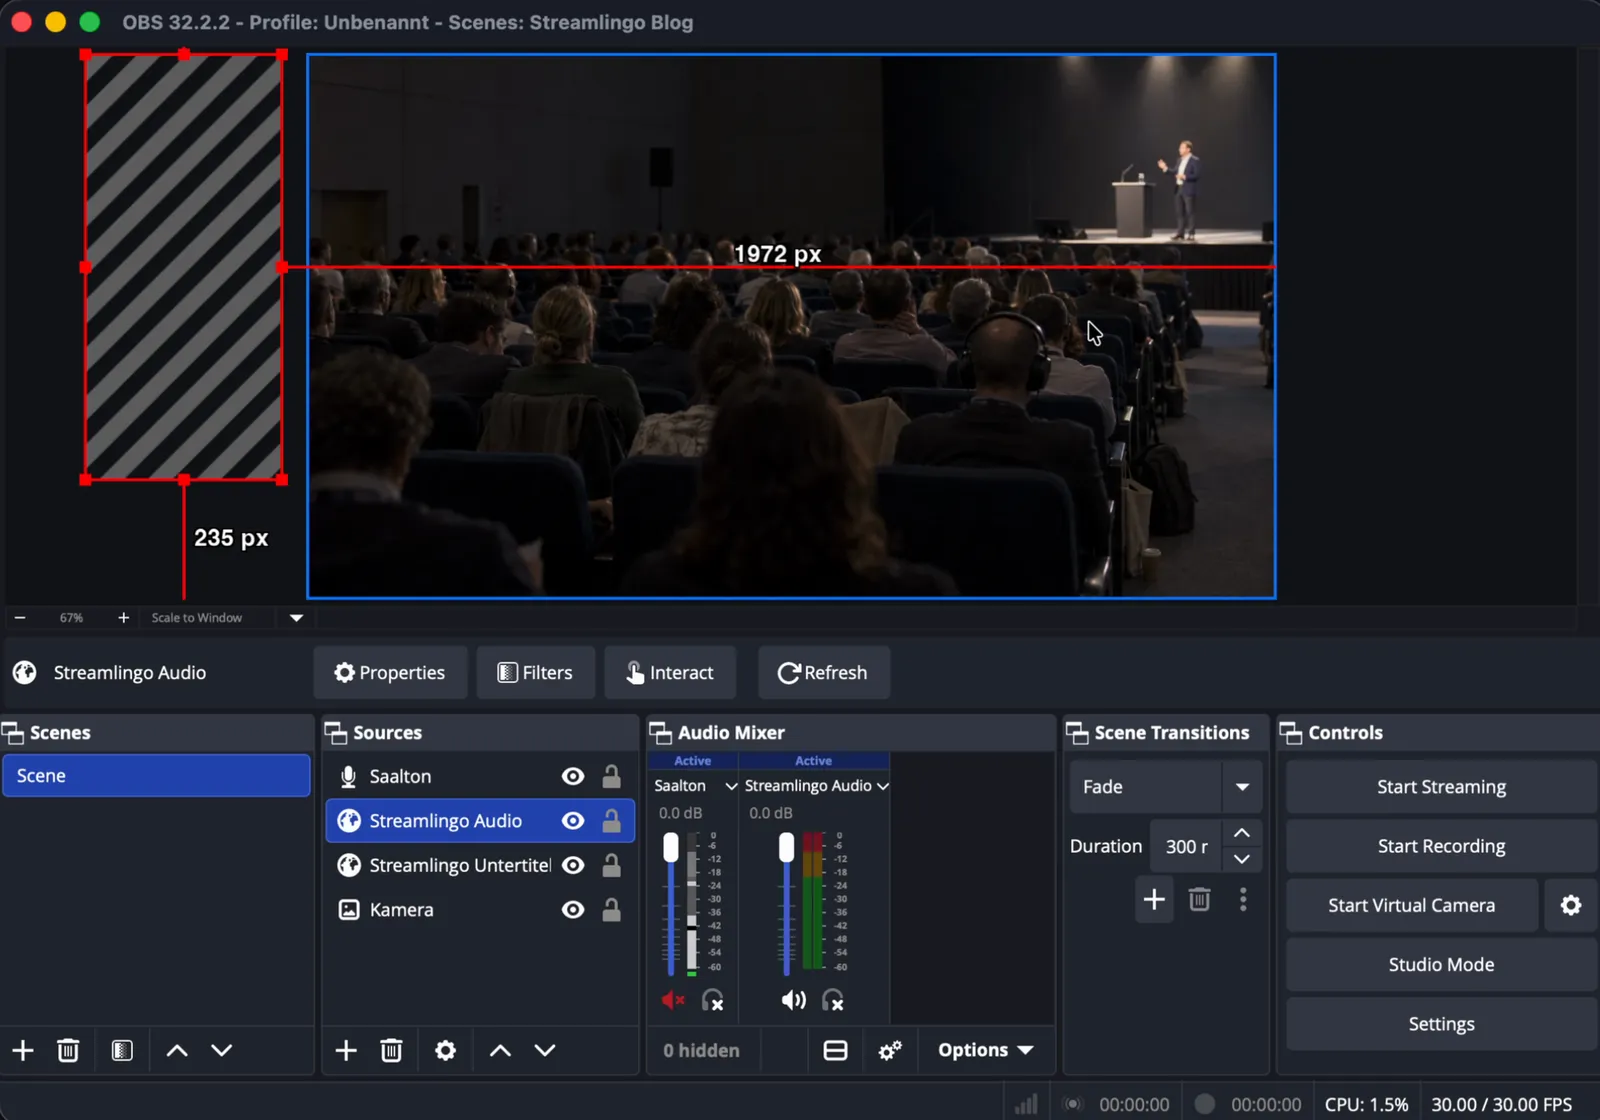The image size is (1600, 1120).
Task: Add a scene transition with plus icon
Action: (x=1154, y=899)
